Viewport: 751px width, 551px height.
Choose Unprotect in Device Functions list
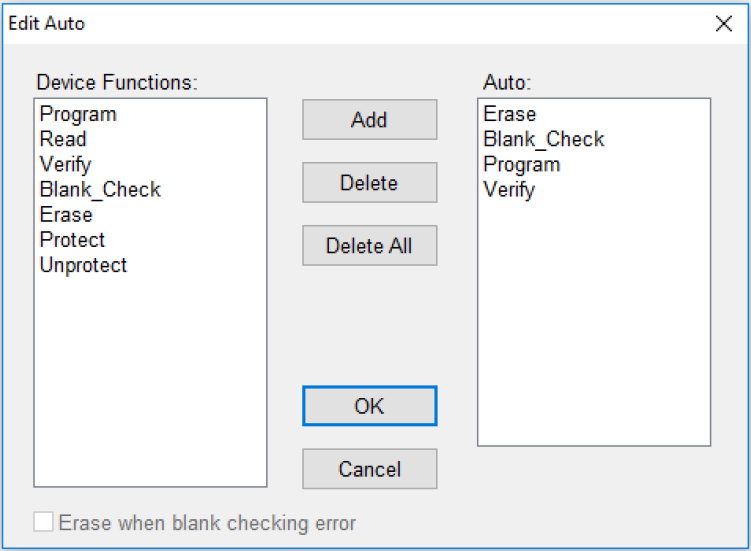click(83, 265)
